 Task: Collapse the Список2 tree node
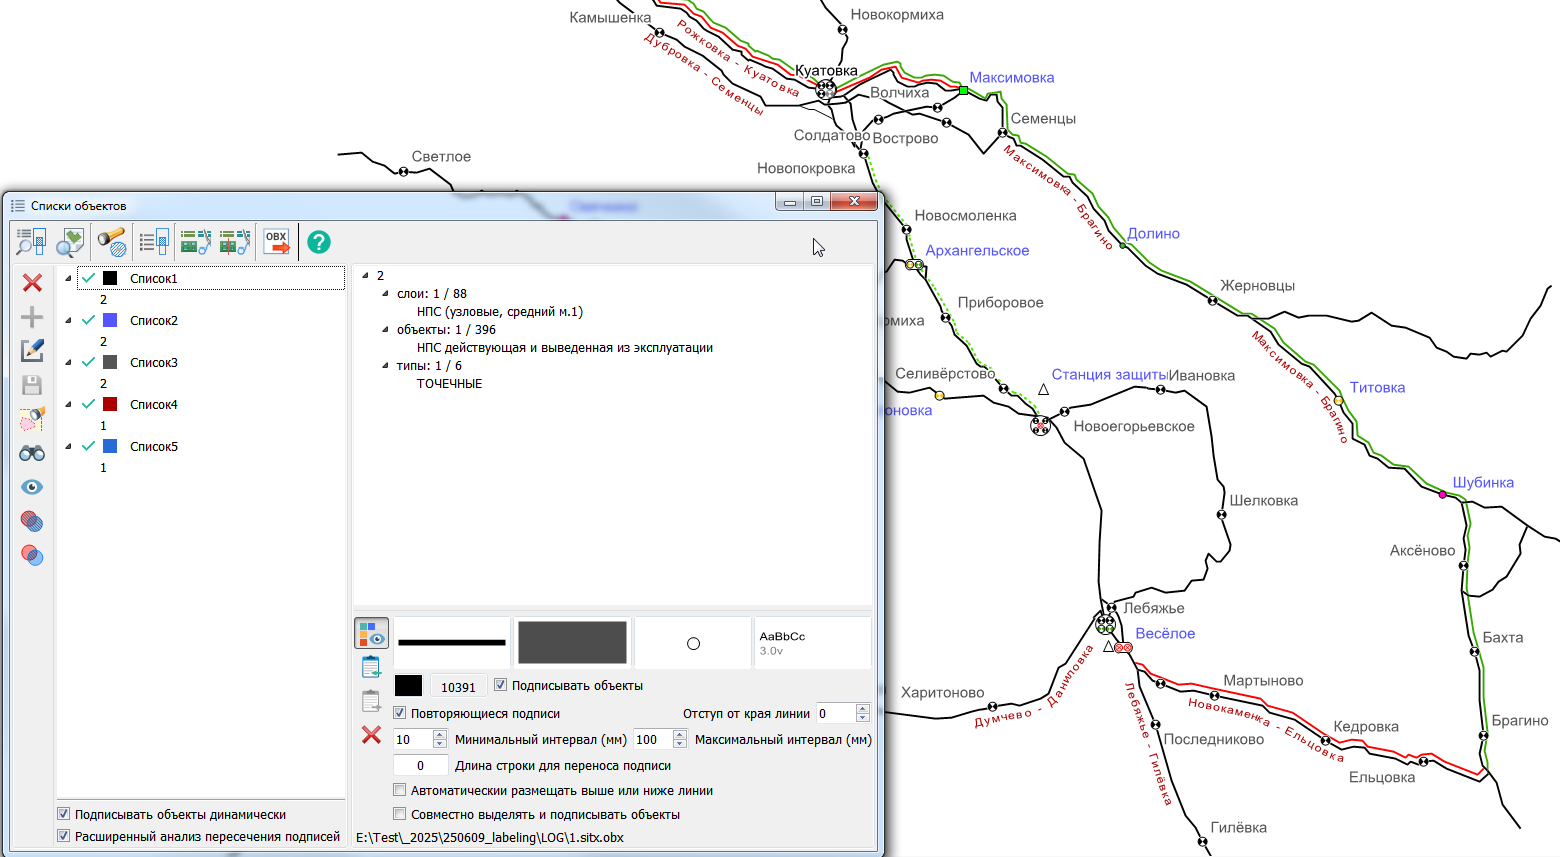[68, 321]
